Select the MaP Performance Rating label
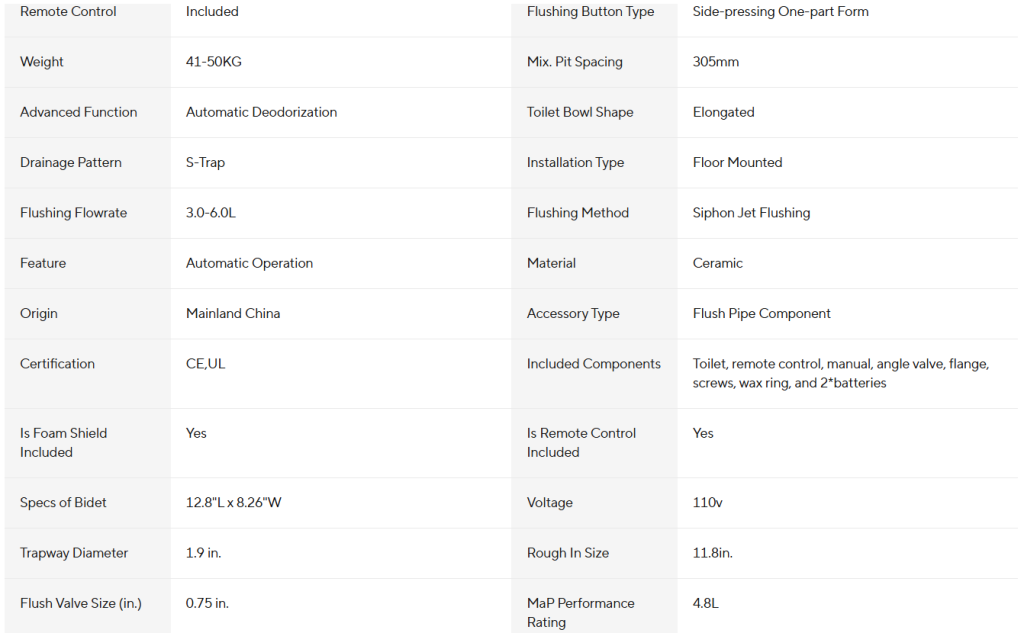This screenshot has width=1024, height=633. tap(581, 612)
